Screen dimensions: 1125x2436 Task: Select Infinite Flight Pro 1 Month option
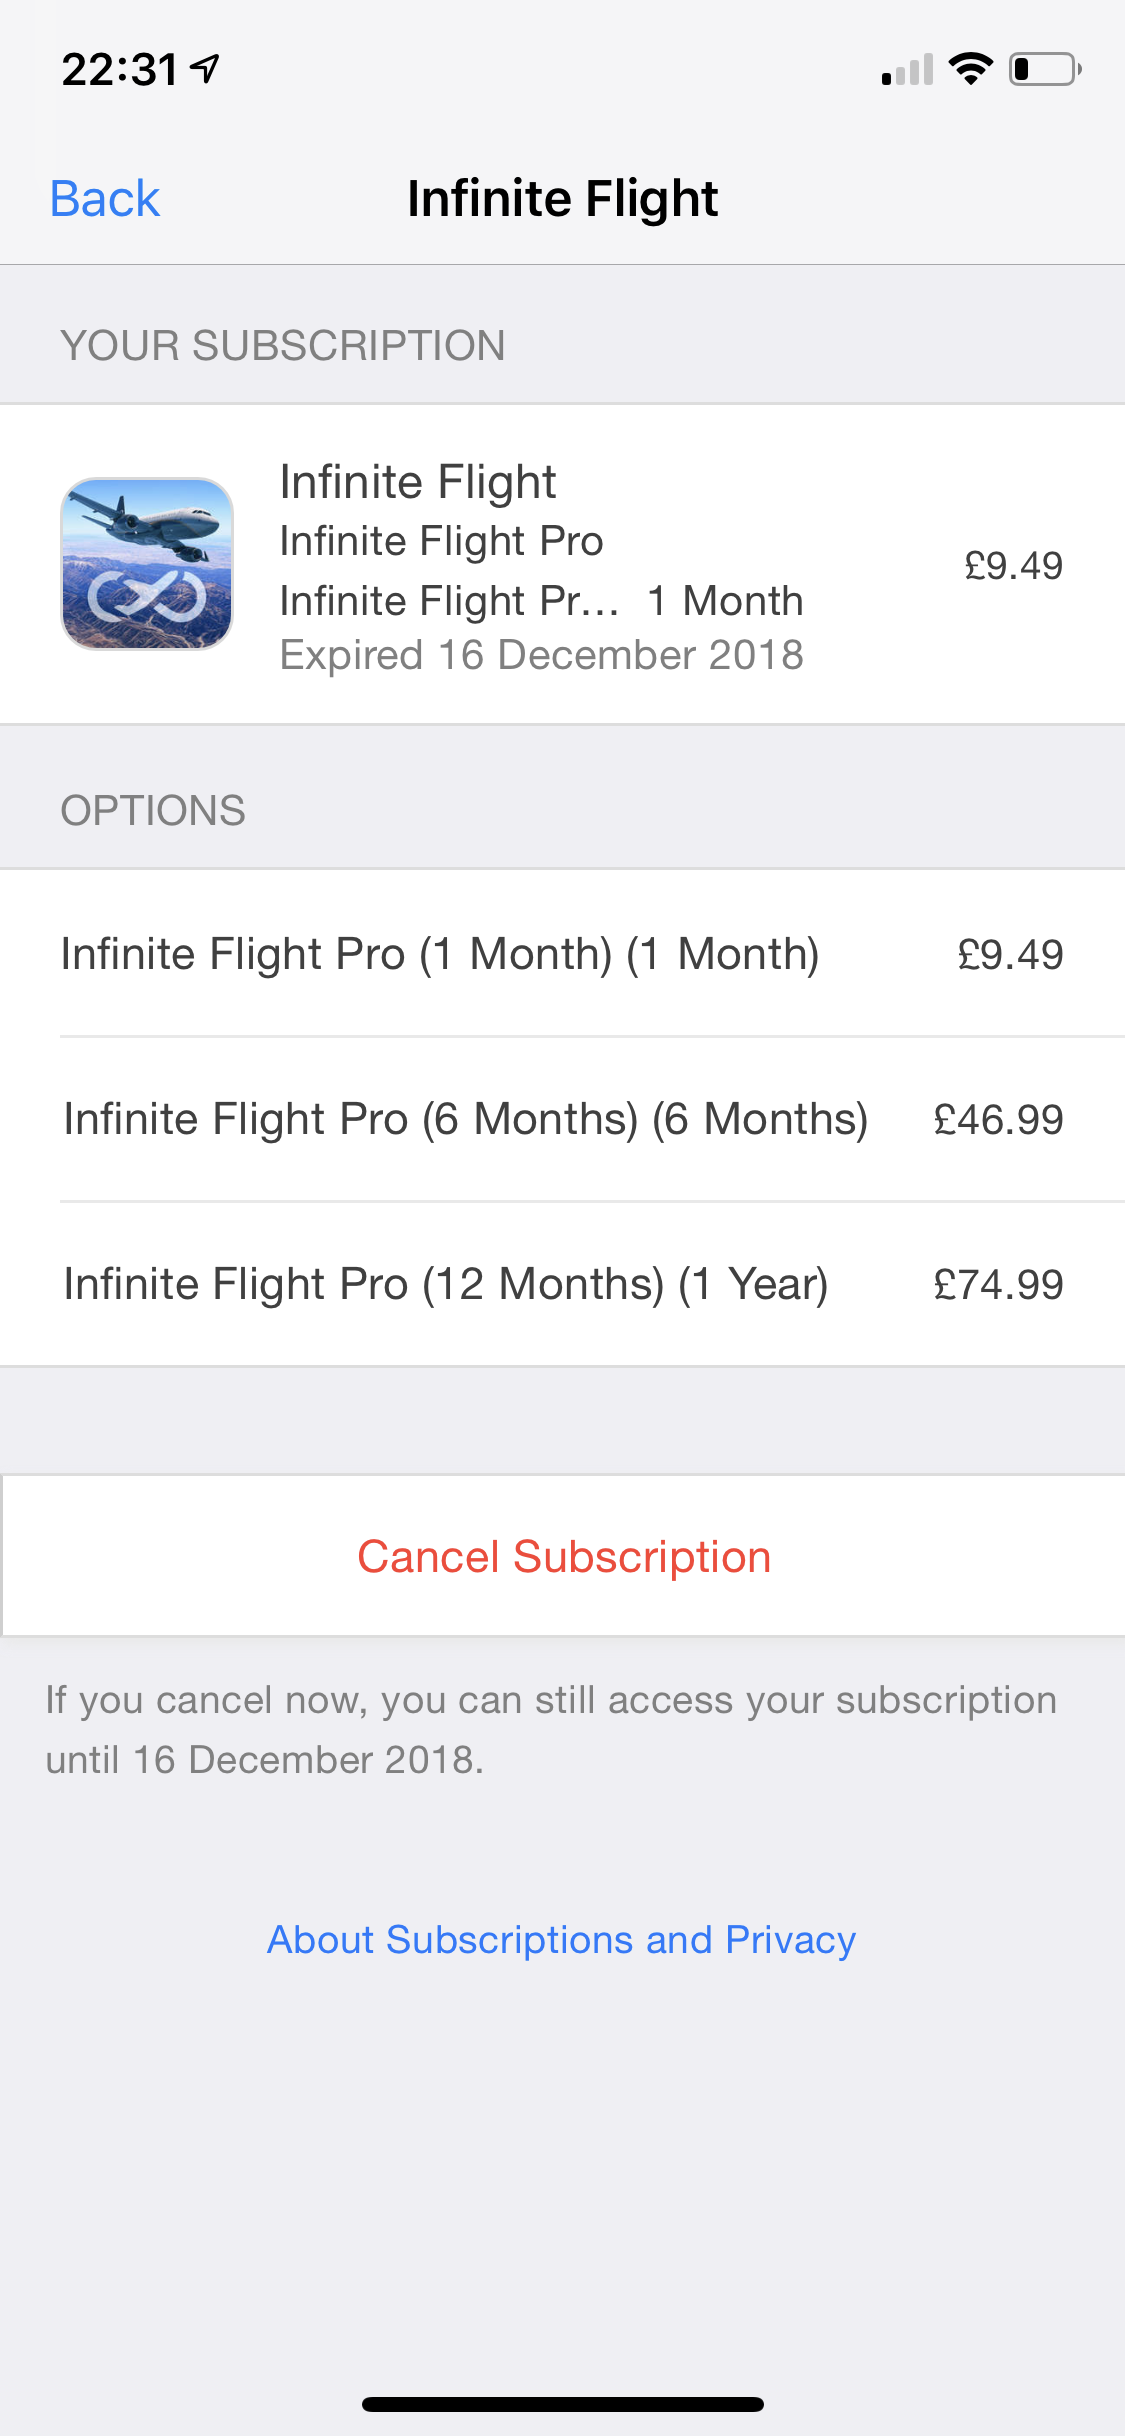[x=440, y=954]
